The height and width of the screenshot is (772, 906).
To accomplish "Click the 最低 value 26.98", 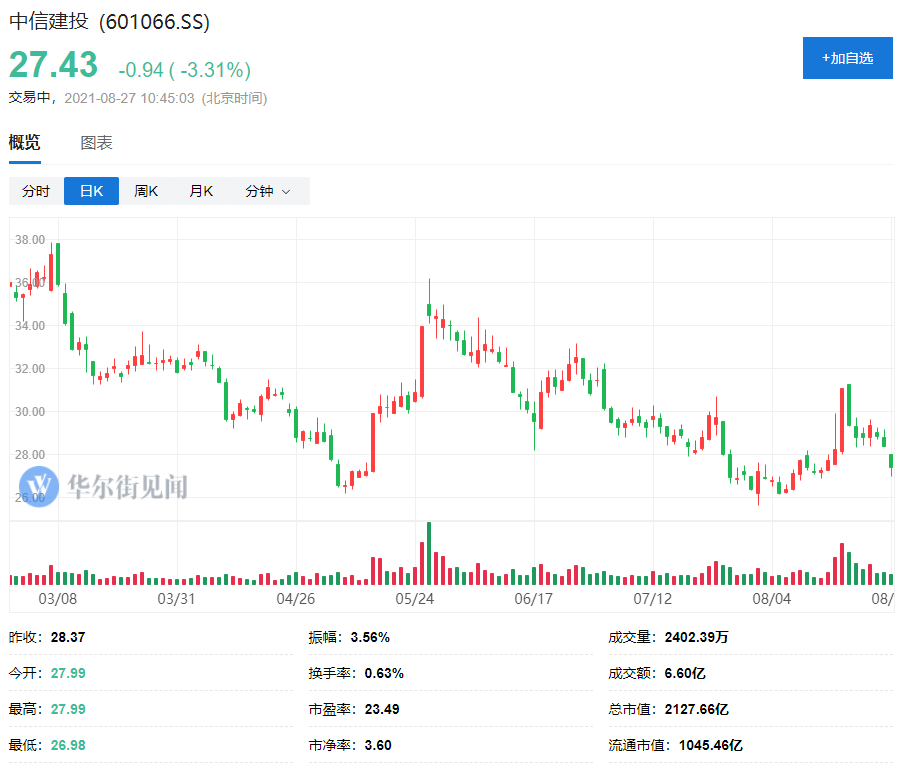I will tap(68, 745).
